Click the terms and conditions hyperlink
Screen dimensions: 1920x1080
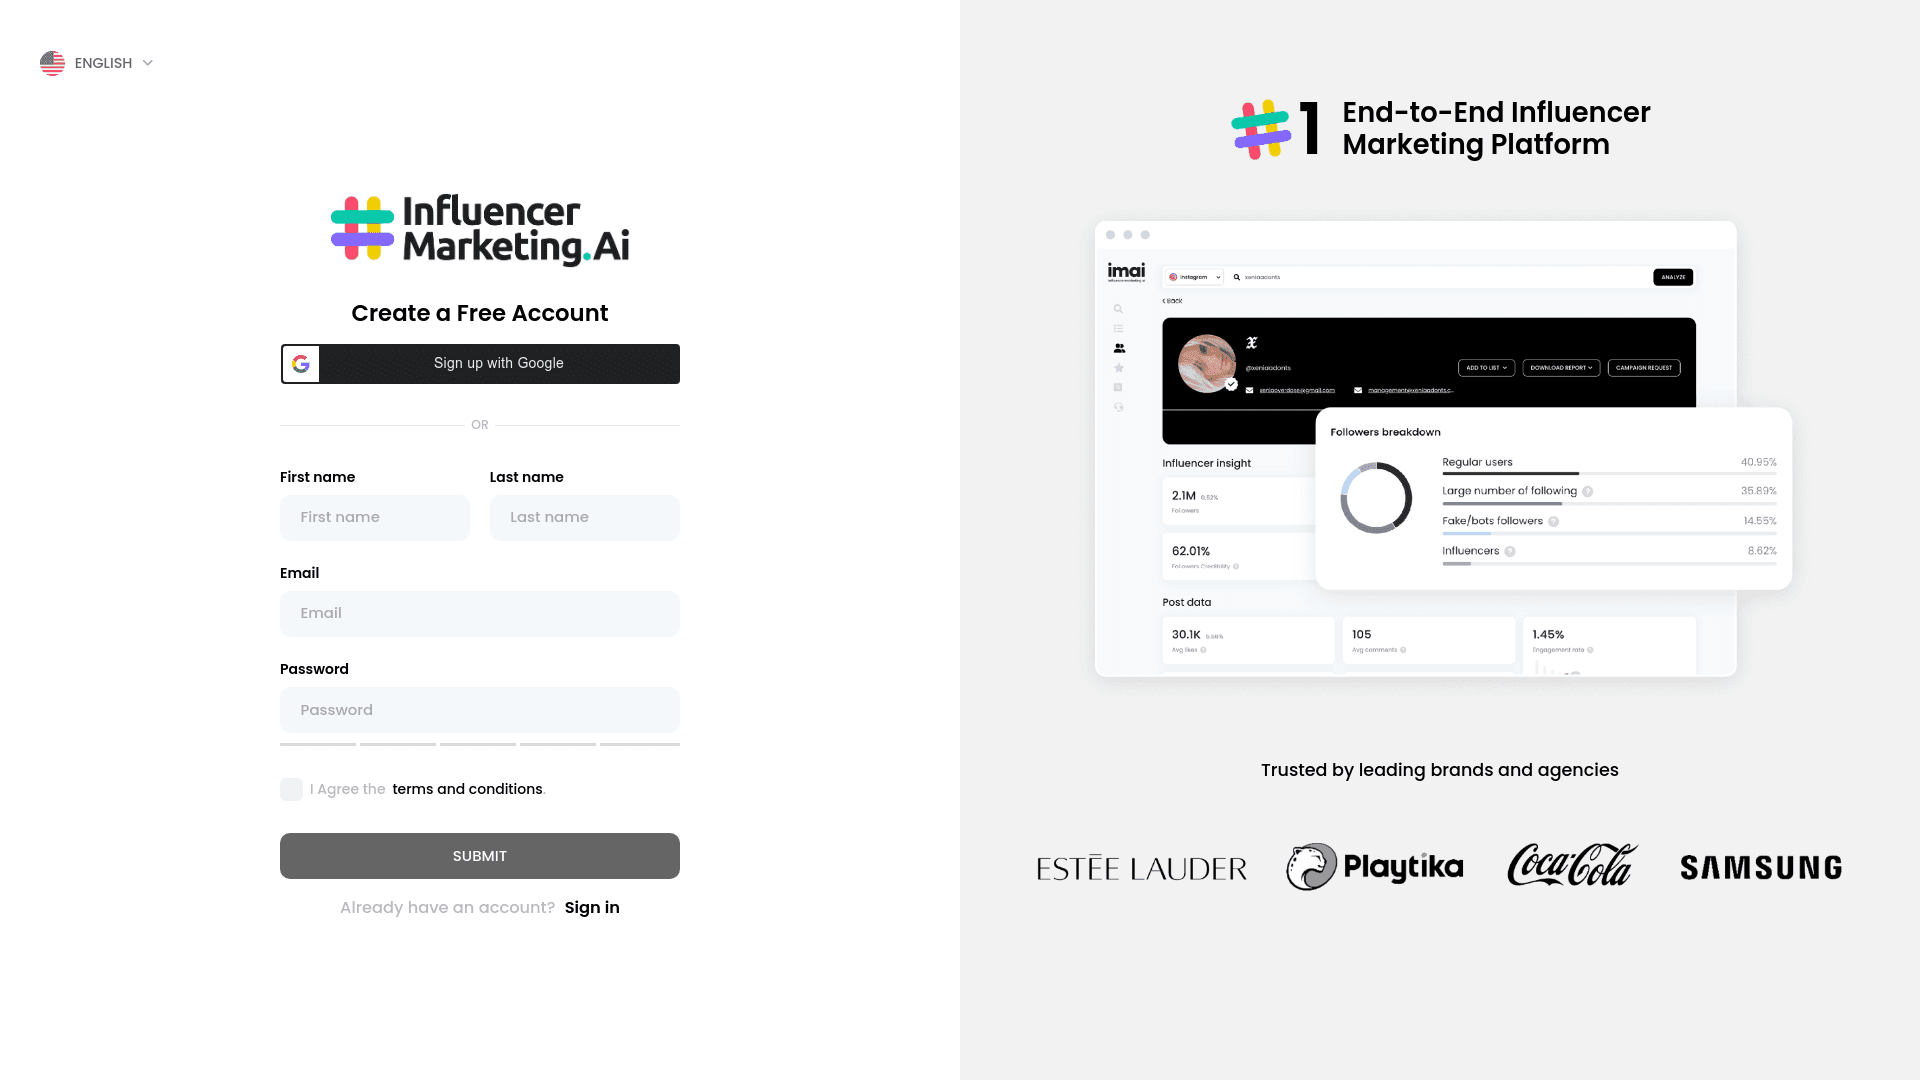467,789
